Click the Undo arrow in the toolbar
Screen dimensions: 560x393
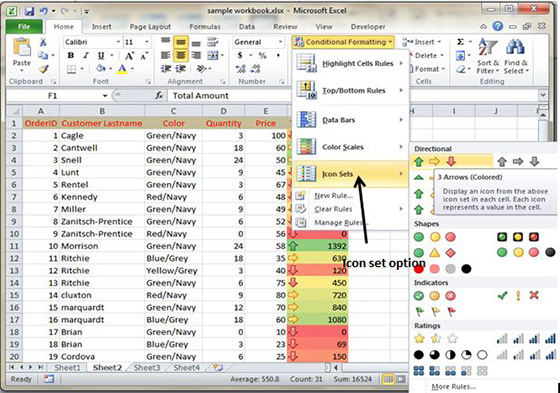[x=44, y=11]
